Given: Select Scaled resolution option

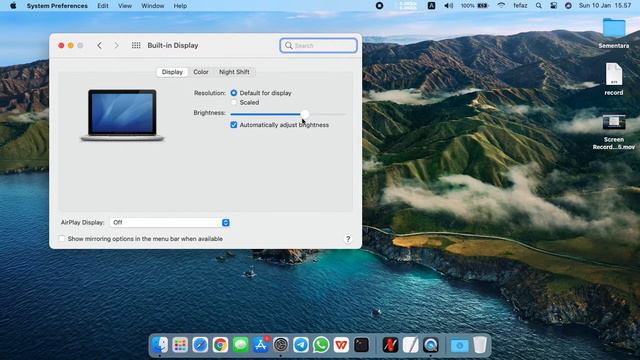Looking at the screenshot, I should (x=234, y=102).
